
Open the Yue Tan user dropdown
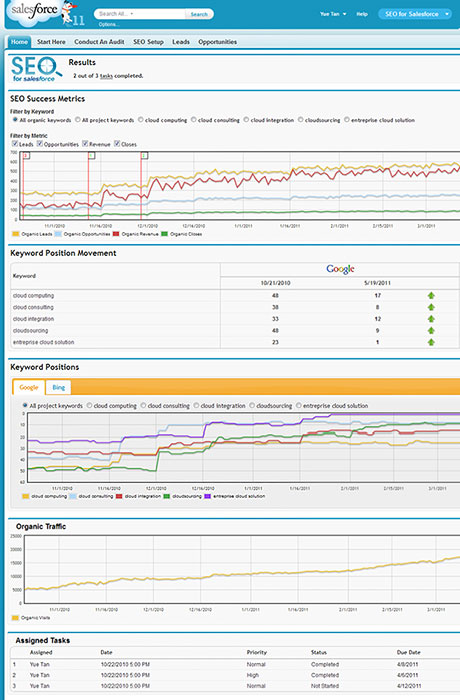click(333, 14)
